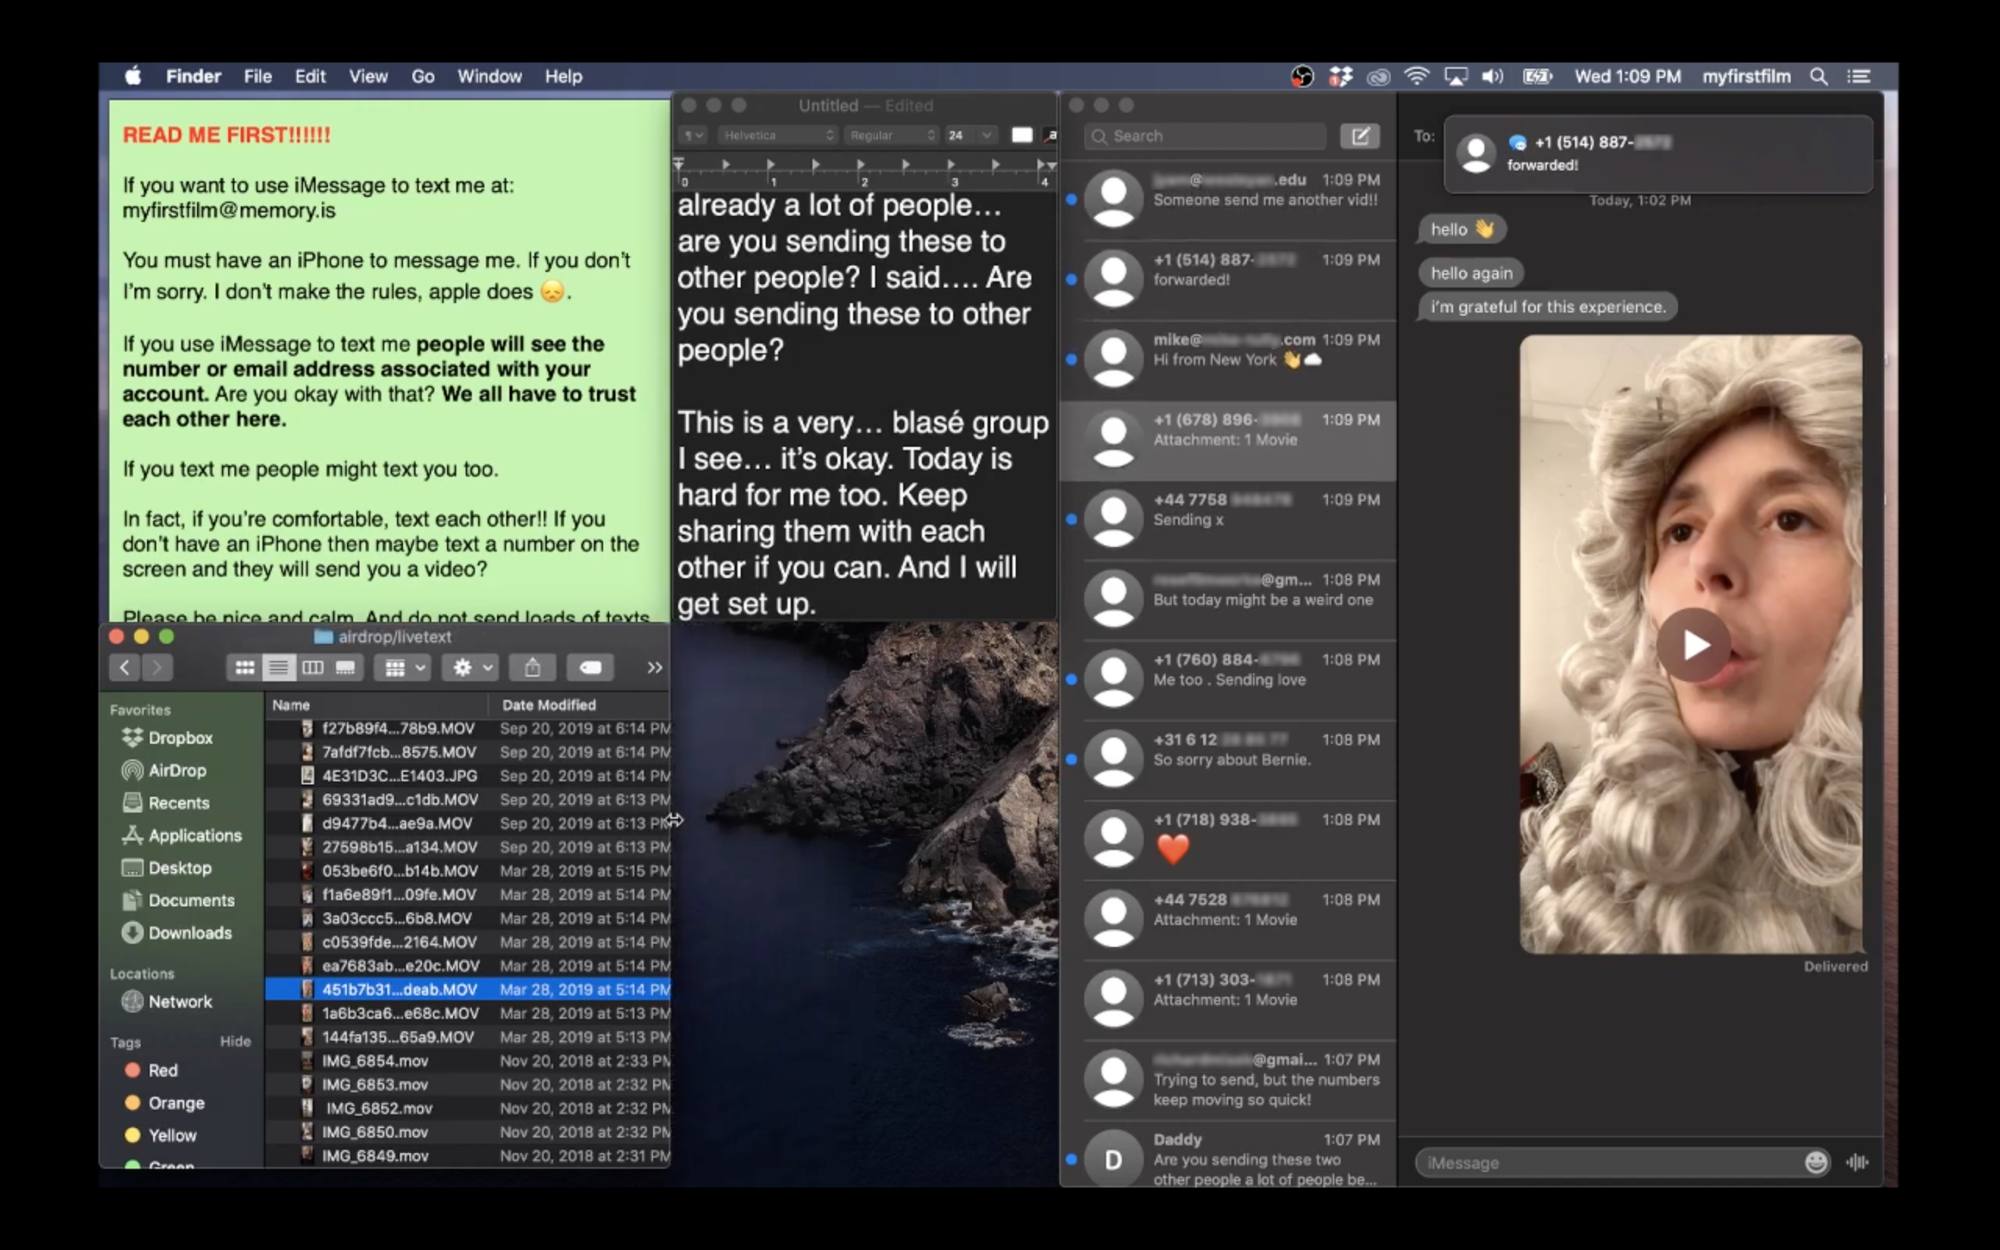Select AirDrop in Finder sidebar
Image resolution: width=2000 pixels, height=1250 pixels.
pyautogui.click(x=164, y=770)
